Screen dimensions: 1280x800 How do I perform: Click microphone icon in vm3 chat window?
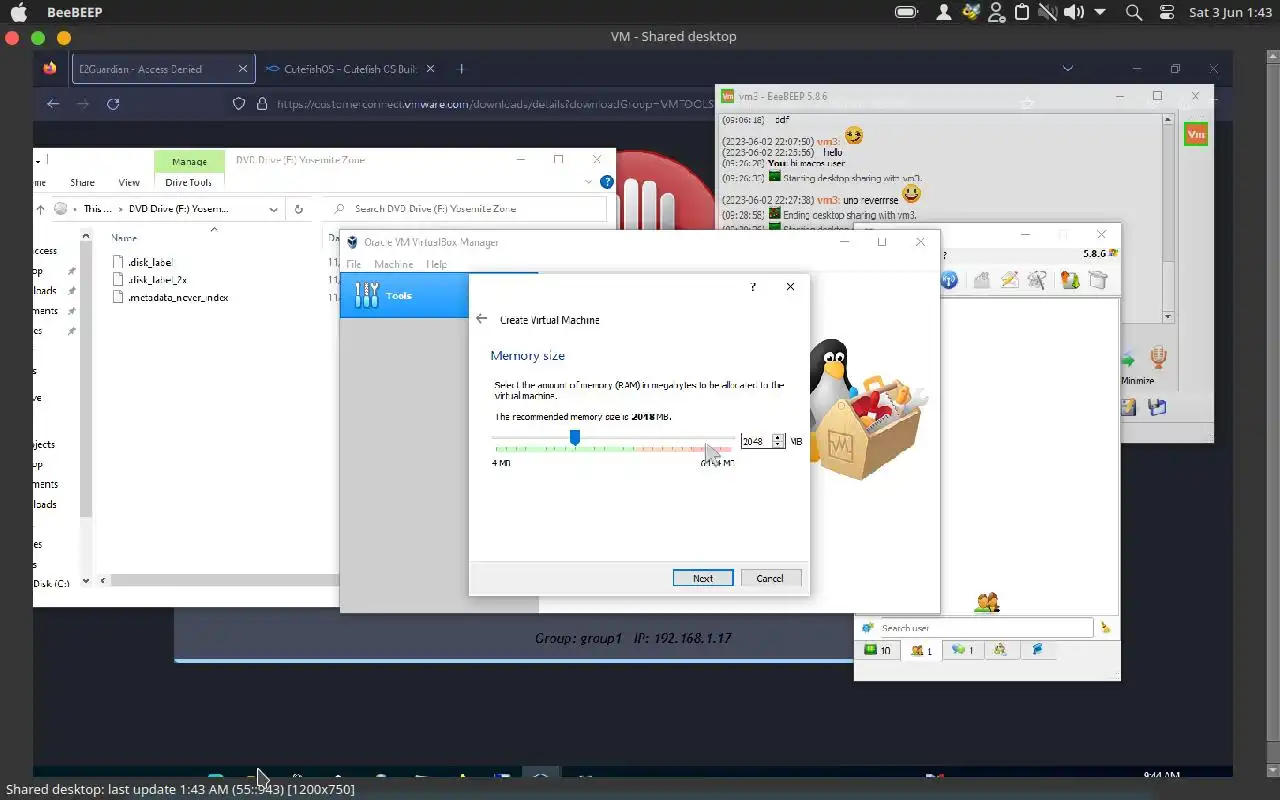pyautogui.click(x=1158, y=358)
